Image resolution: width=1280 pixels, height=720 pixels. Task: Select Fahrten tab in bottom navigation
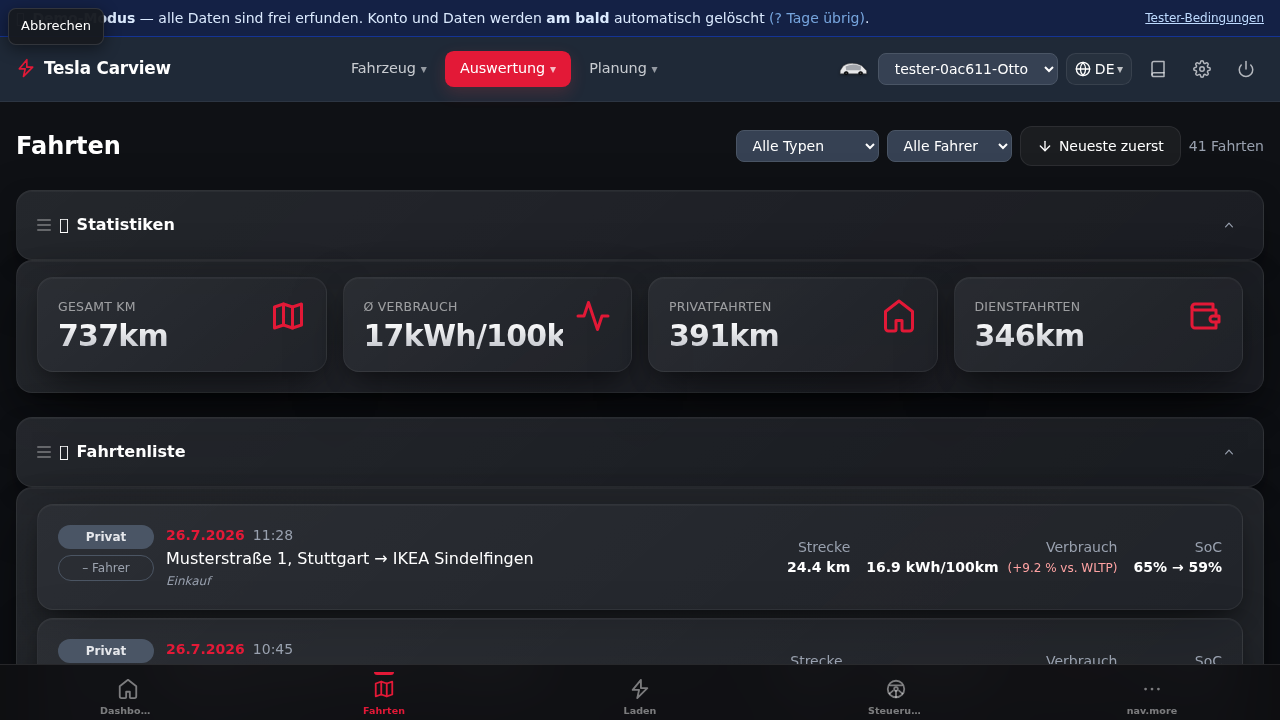click(x=384, y=696)
